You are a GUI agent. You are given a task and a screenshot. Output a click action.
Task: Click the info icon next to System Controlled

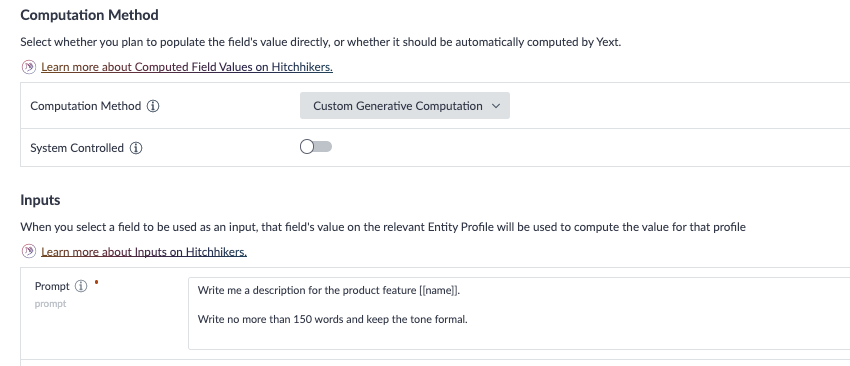[x=136, y=148]
